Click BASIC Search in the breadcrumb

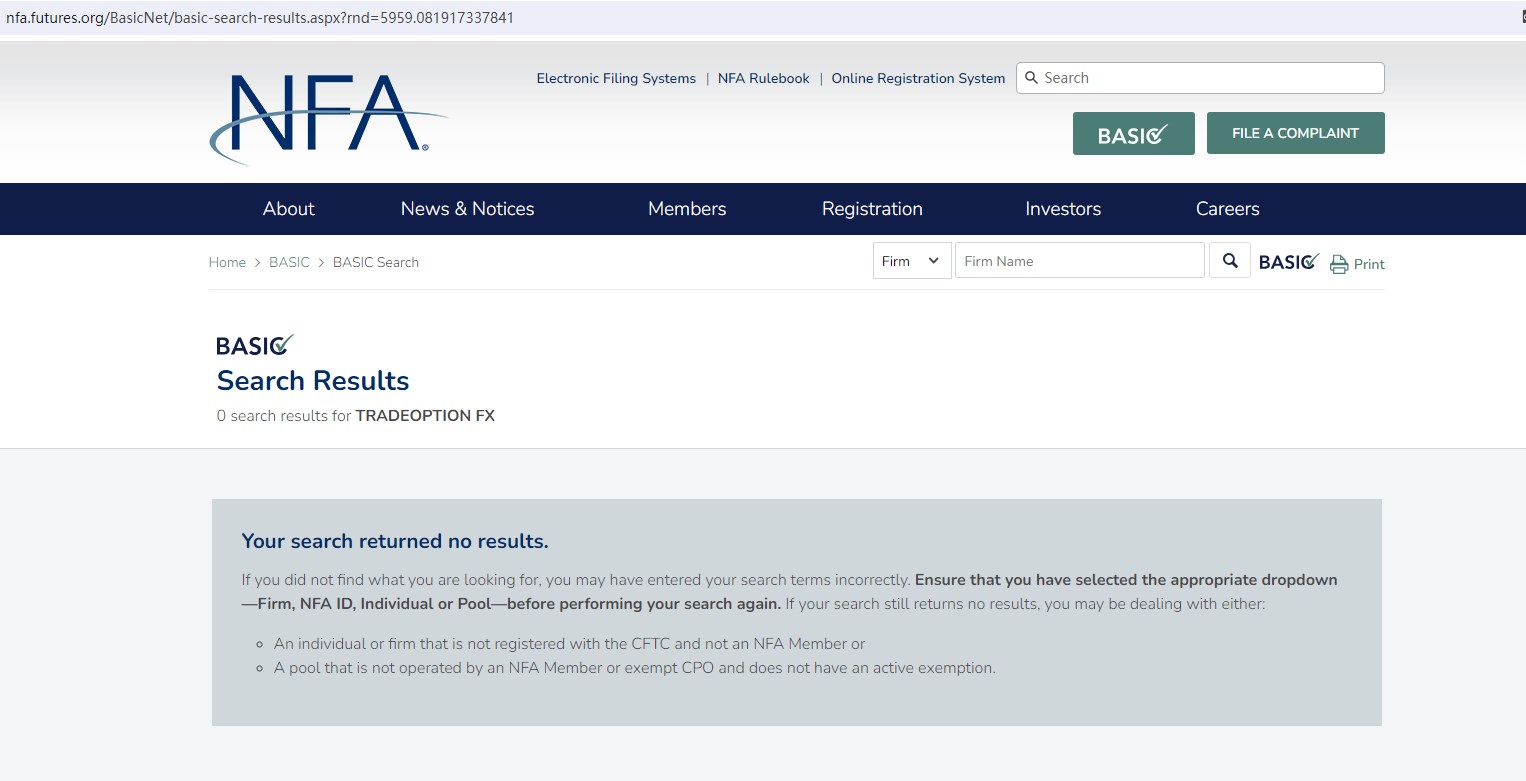[x=376, y=262]
